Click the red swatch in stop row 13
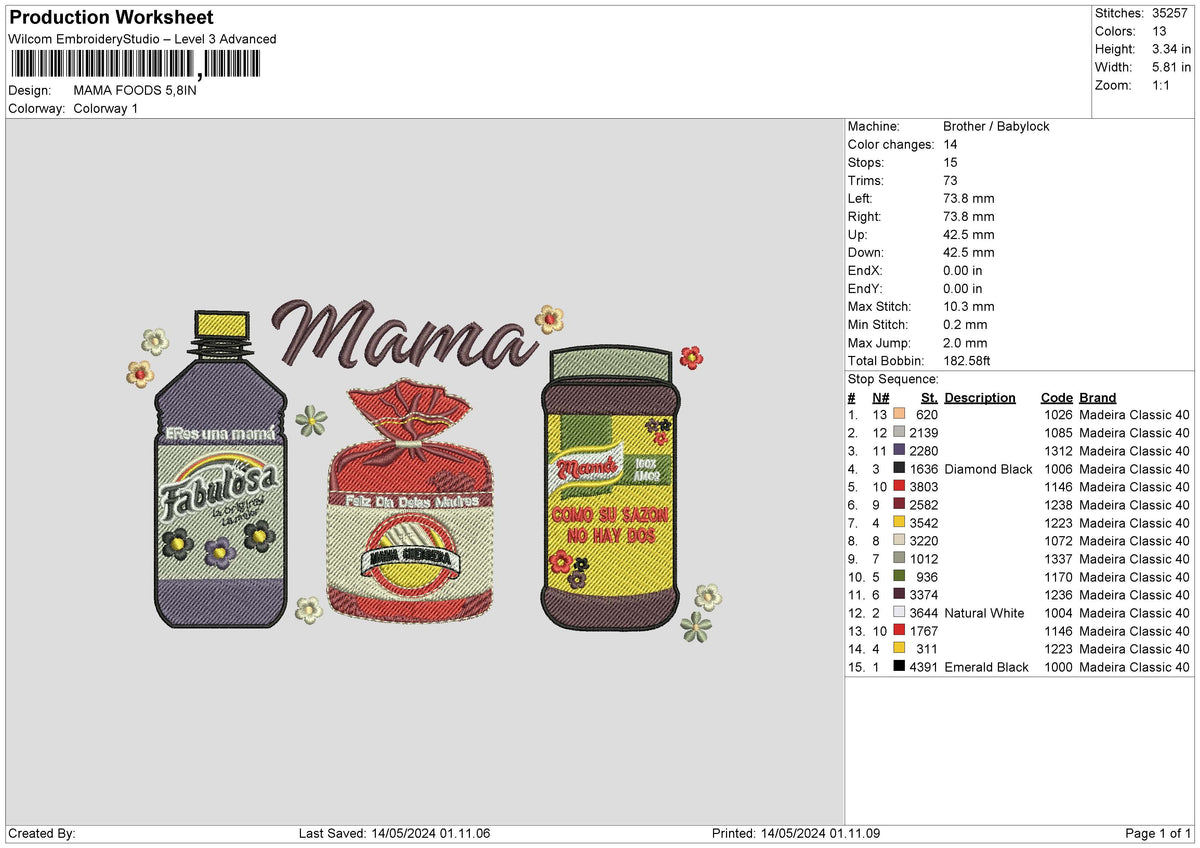 tap(900, 631)
